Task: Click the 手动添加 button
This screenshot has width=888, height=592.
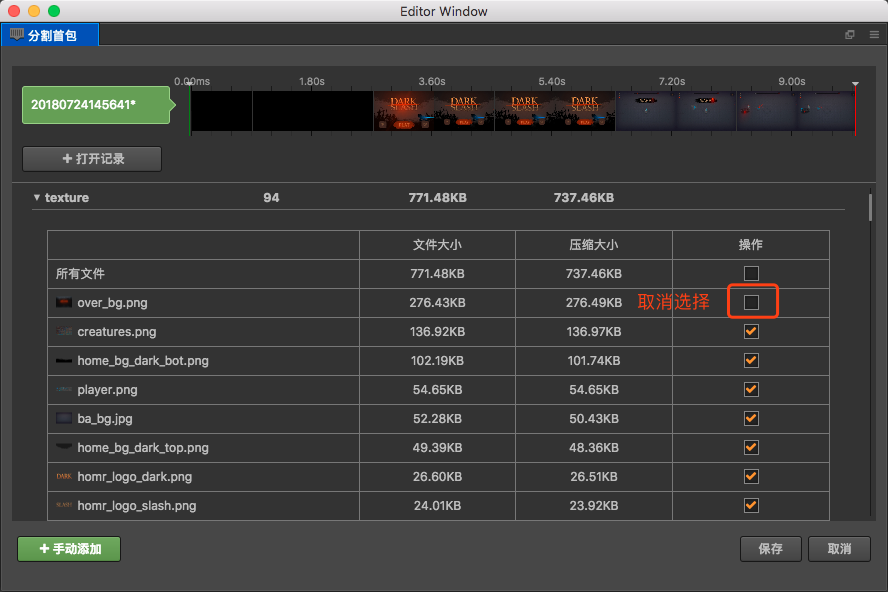Action: (x=69, y=549)
